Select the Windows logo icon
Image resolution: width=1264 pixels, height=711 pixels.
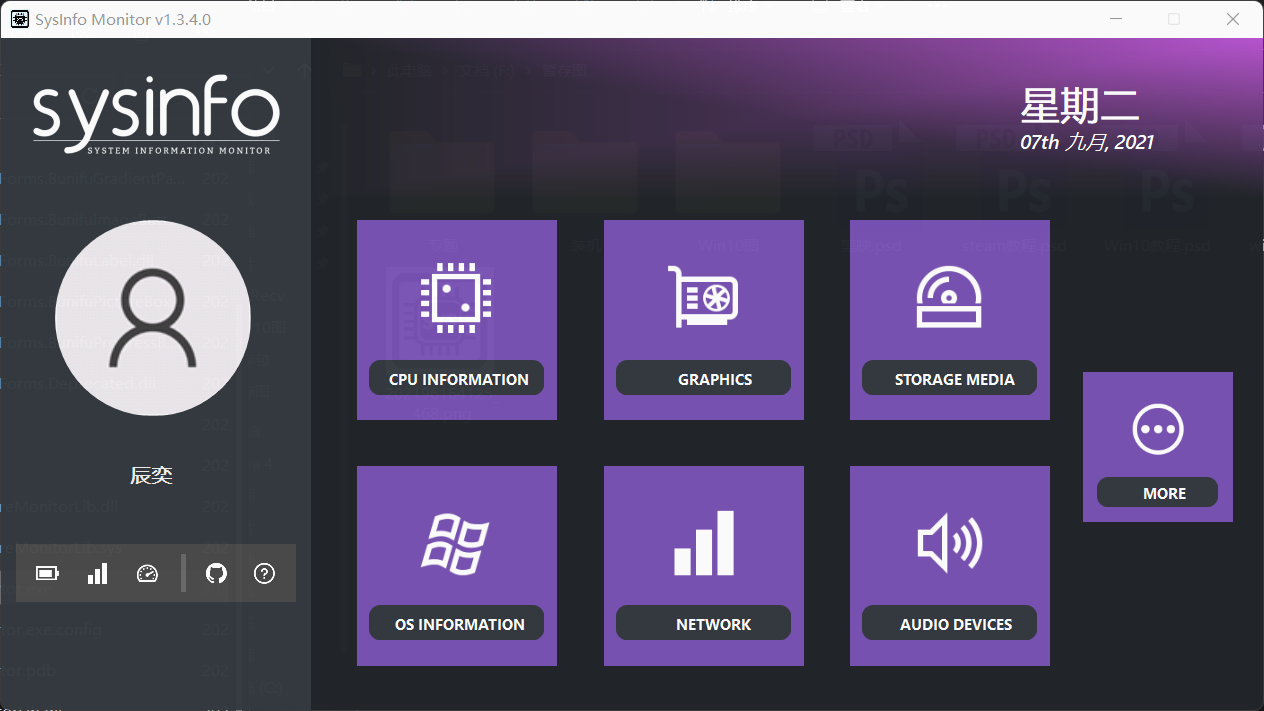456,543
